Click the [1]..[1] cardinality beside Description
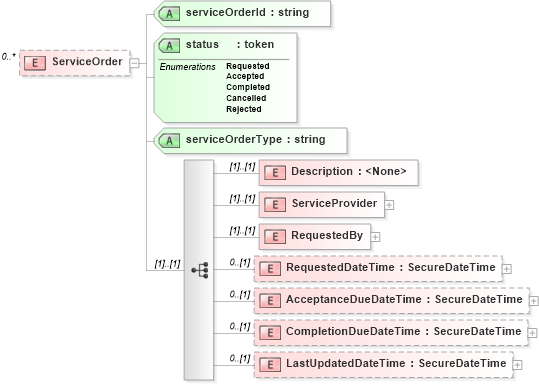539x385 pixels. pyautogui.click(x=242, y=167)
